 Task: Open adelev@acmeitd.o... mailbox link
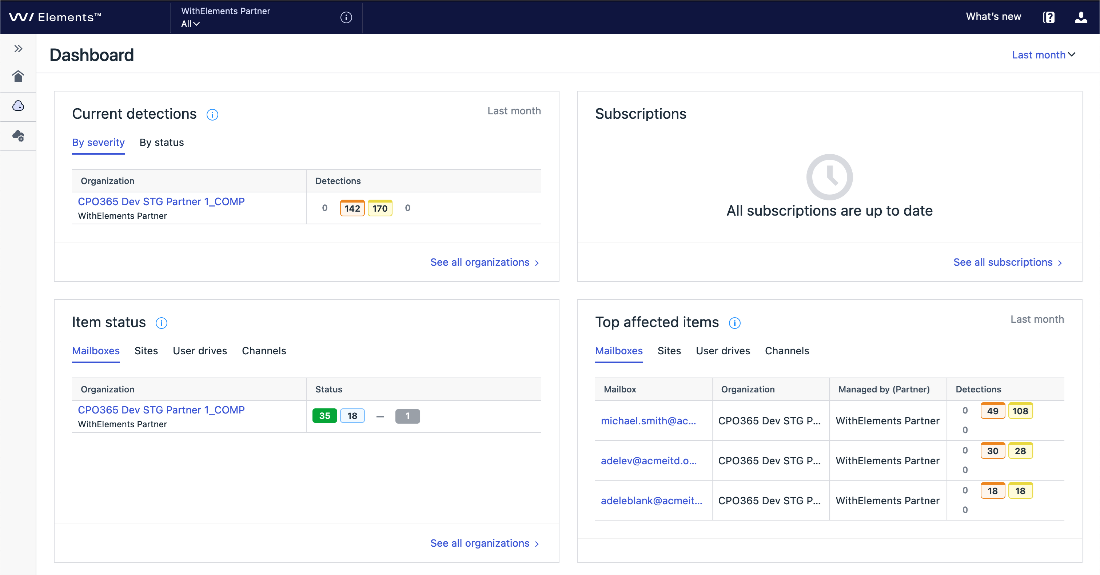pyautogui.click(x=649, y=461)
